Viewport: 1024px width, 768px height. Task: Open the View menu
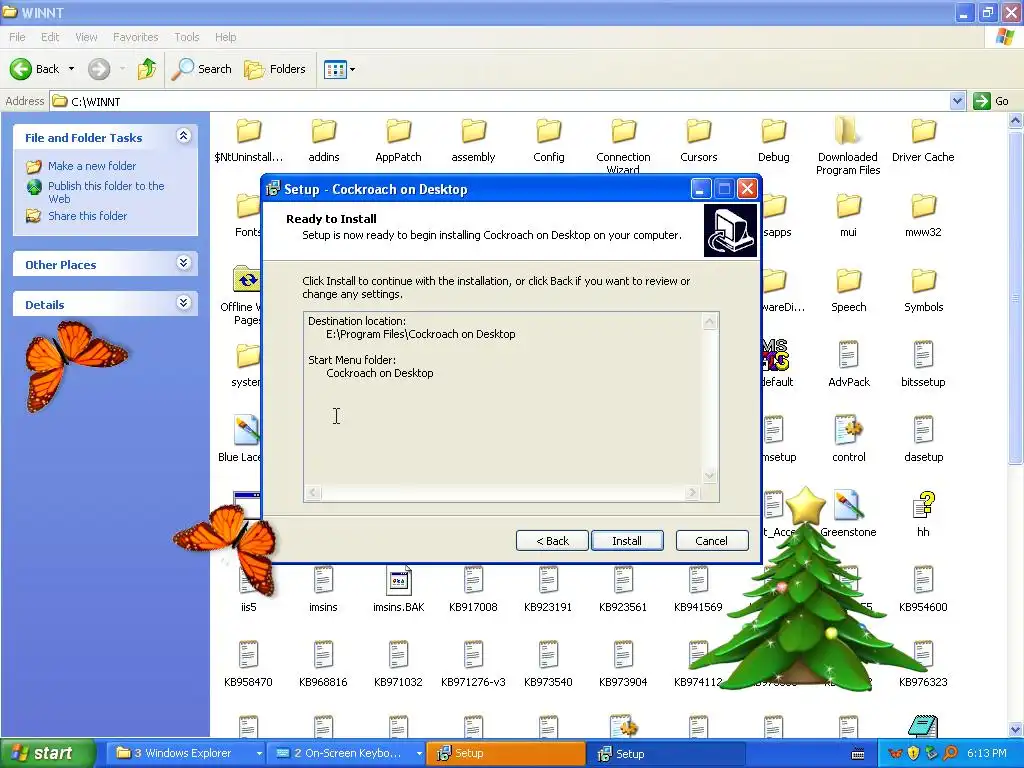[x=86, y=37]
